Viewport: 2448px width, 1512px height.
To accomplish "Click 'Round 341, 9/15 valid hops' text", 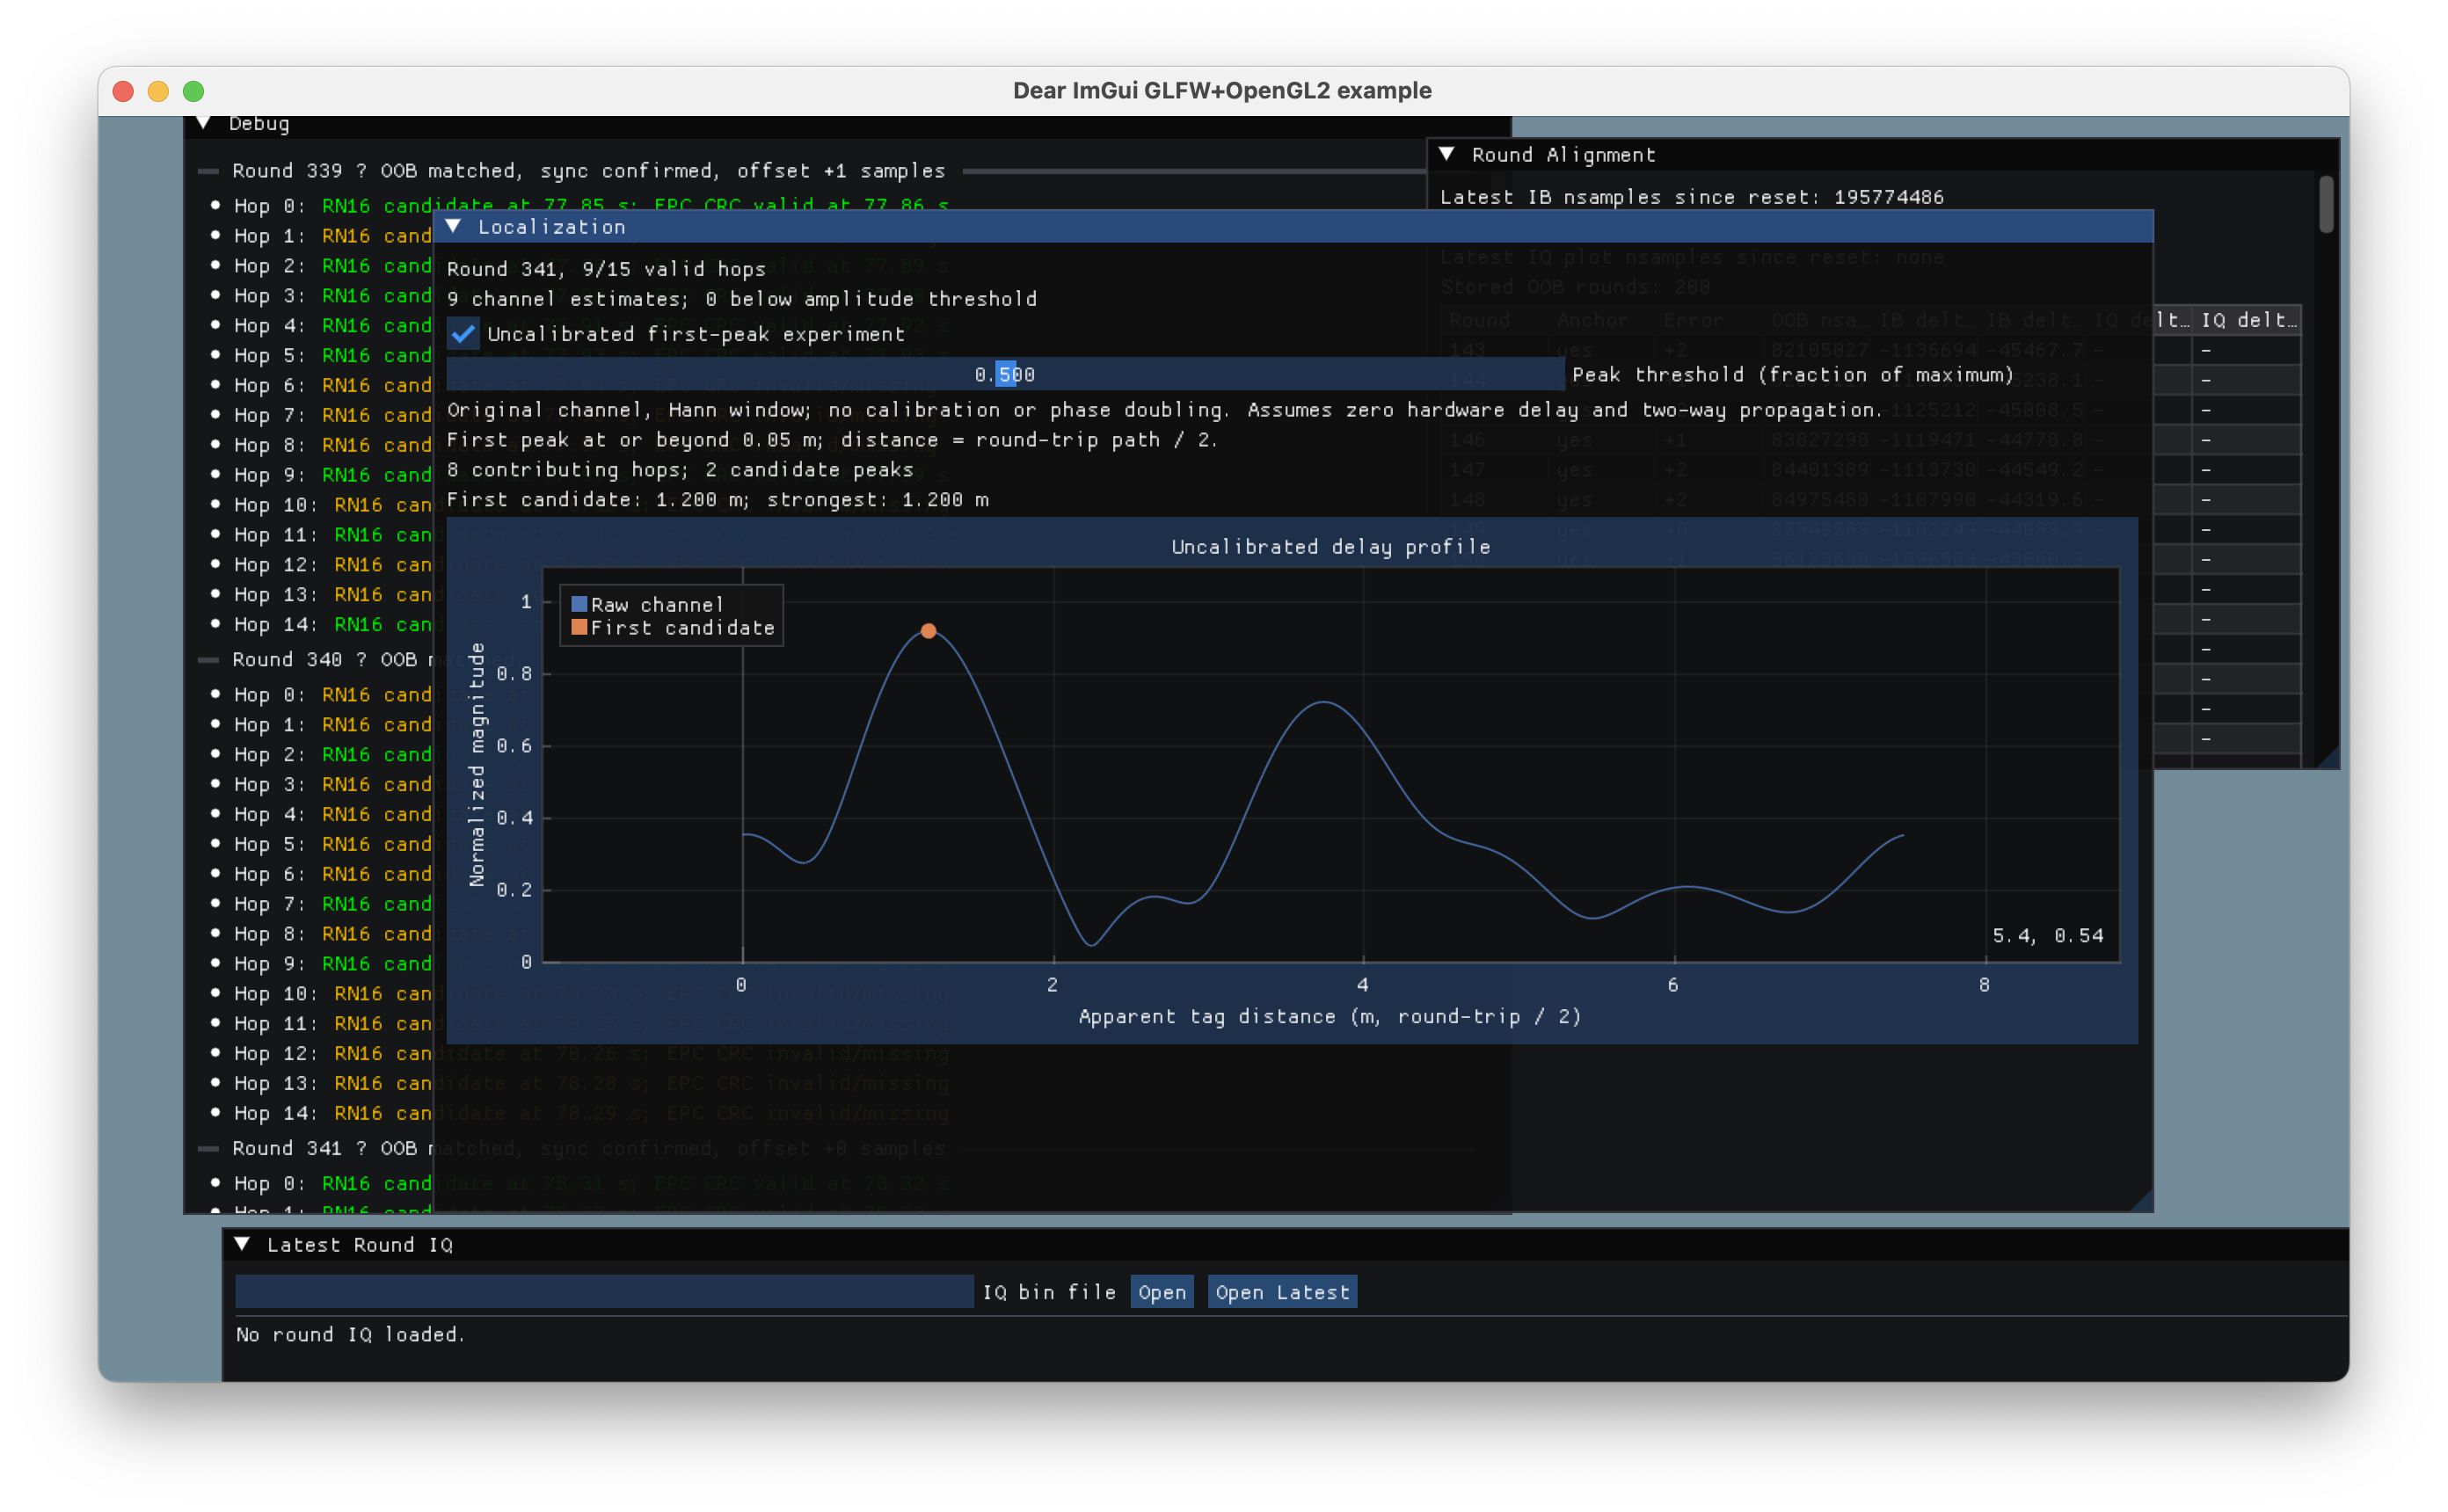I will pos(606,269).
